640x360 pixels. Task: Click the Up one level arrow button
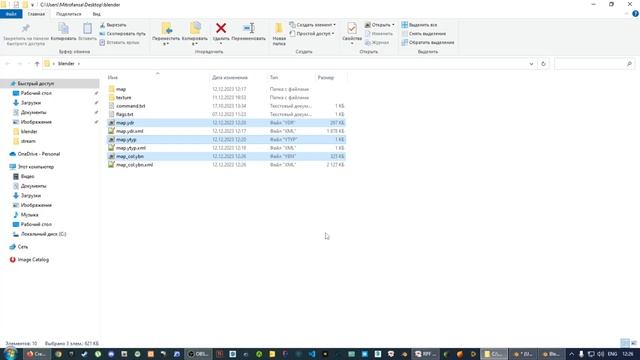[37, 64]
